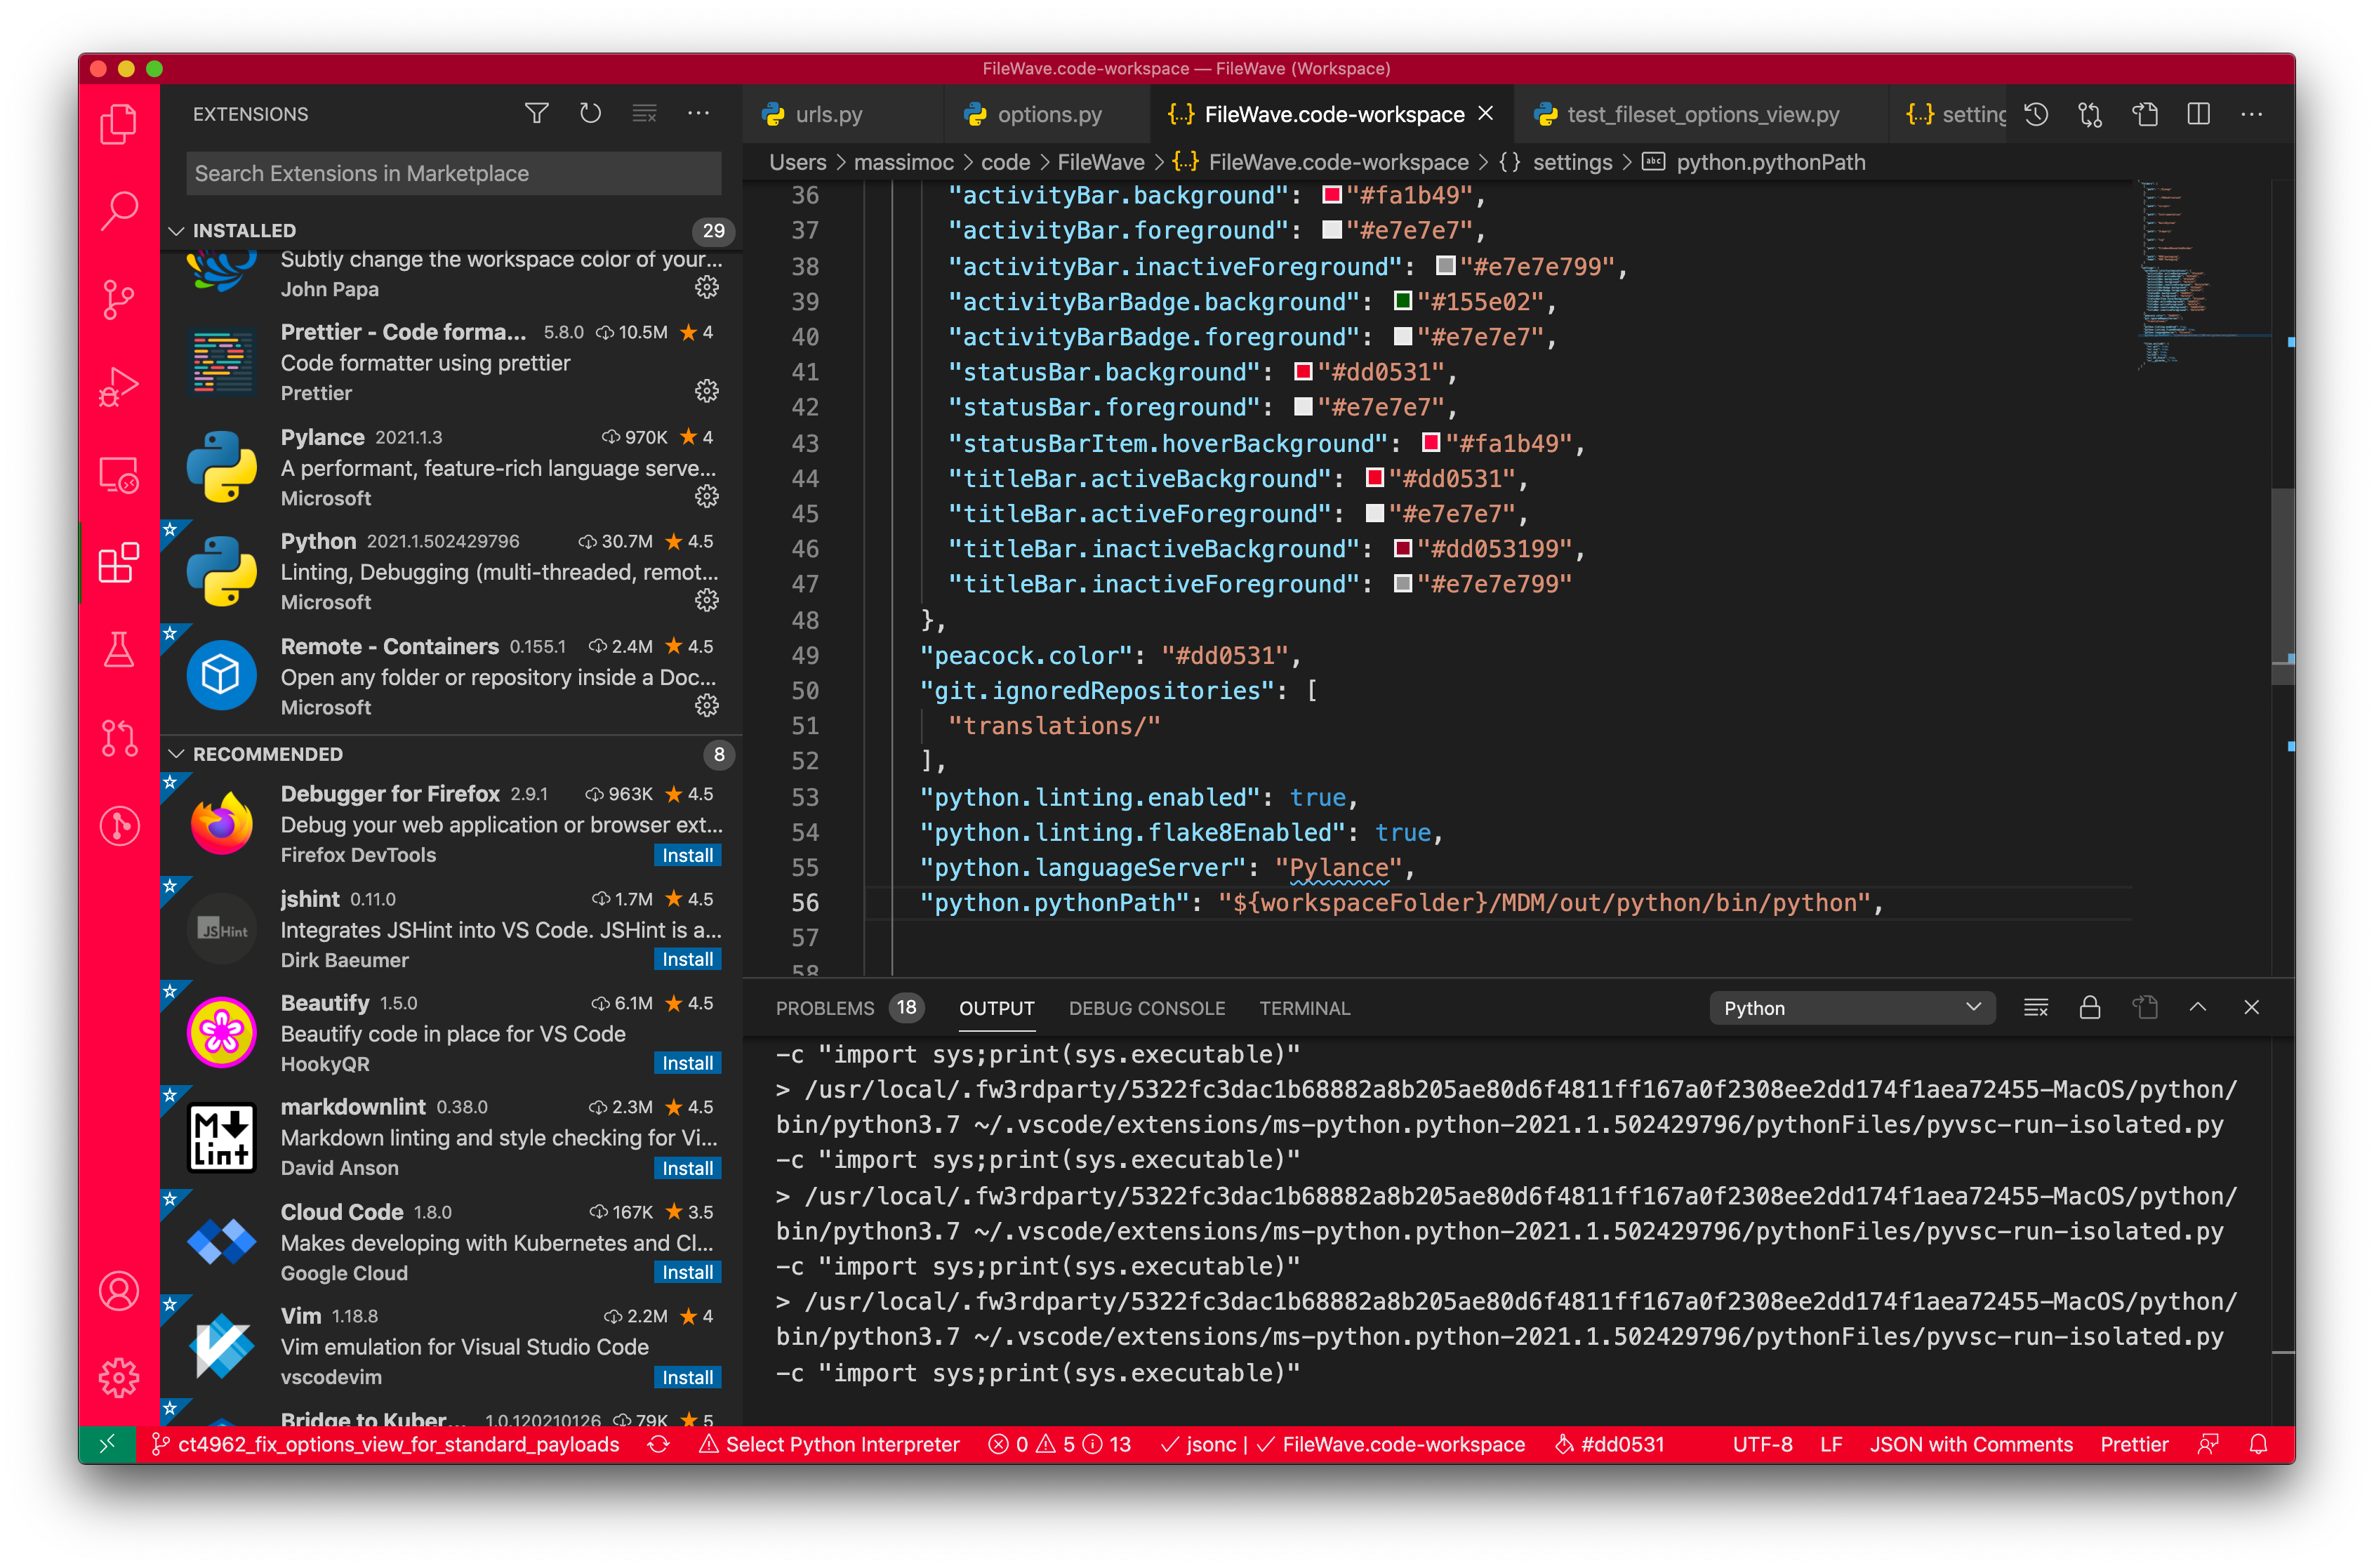The image size is (2374, 1568).
Task: Install the Beautify extension
Action: [x=687, y=1063]
